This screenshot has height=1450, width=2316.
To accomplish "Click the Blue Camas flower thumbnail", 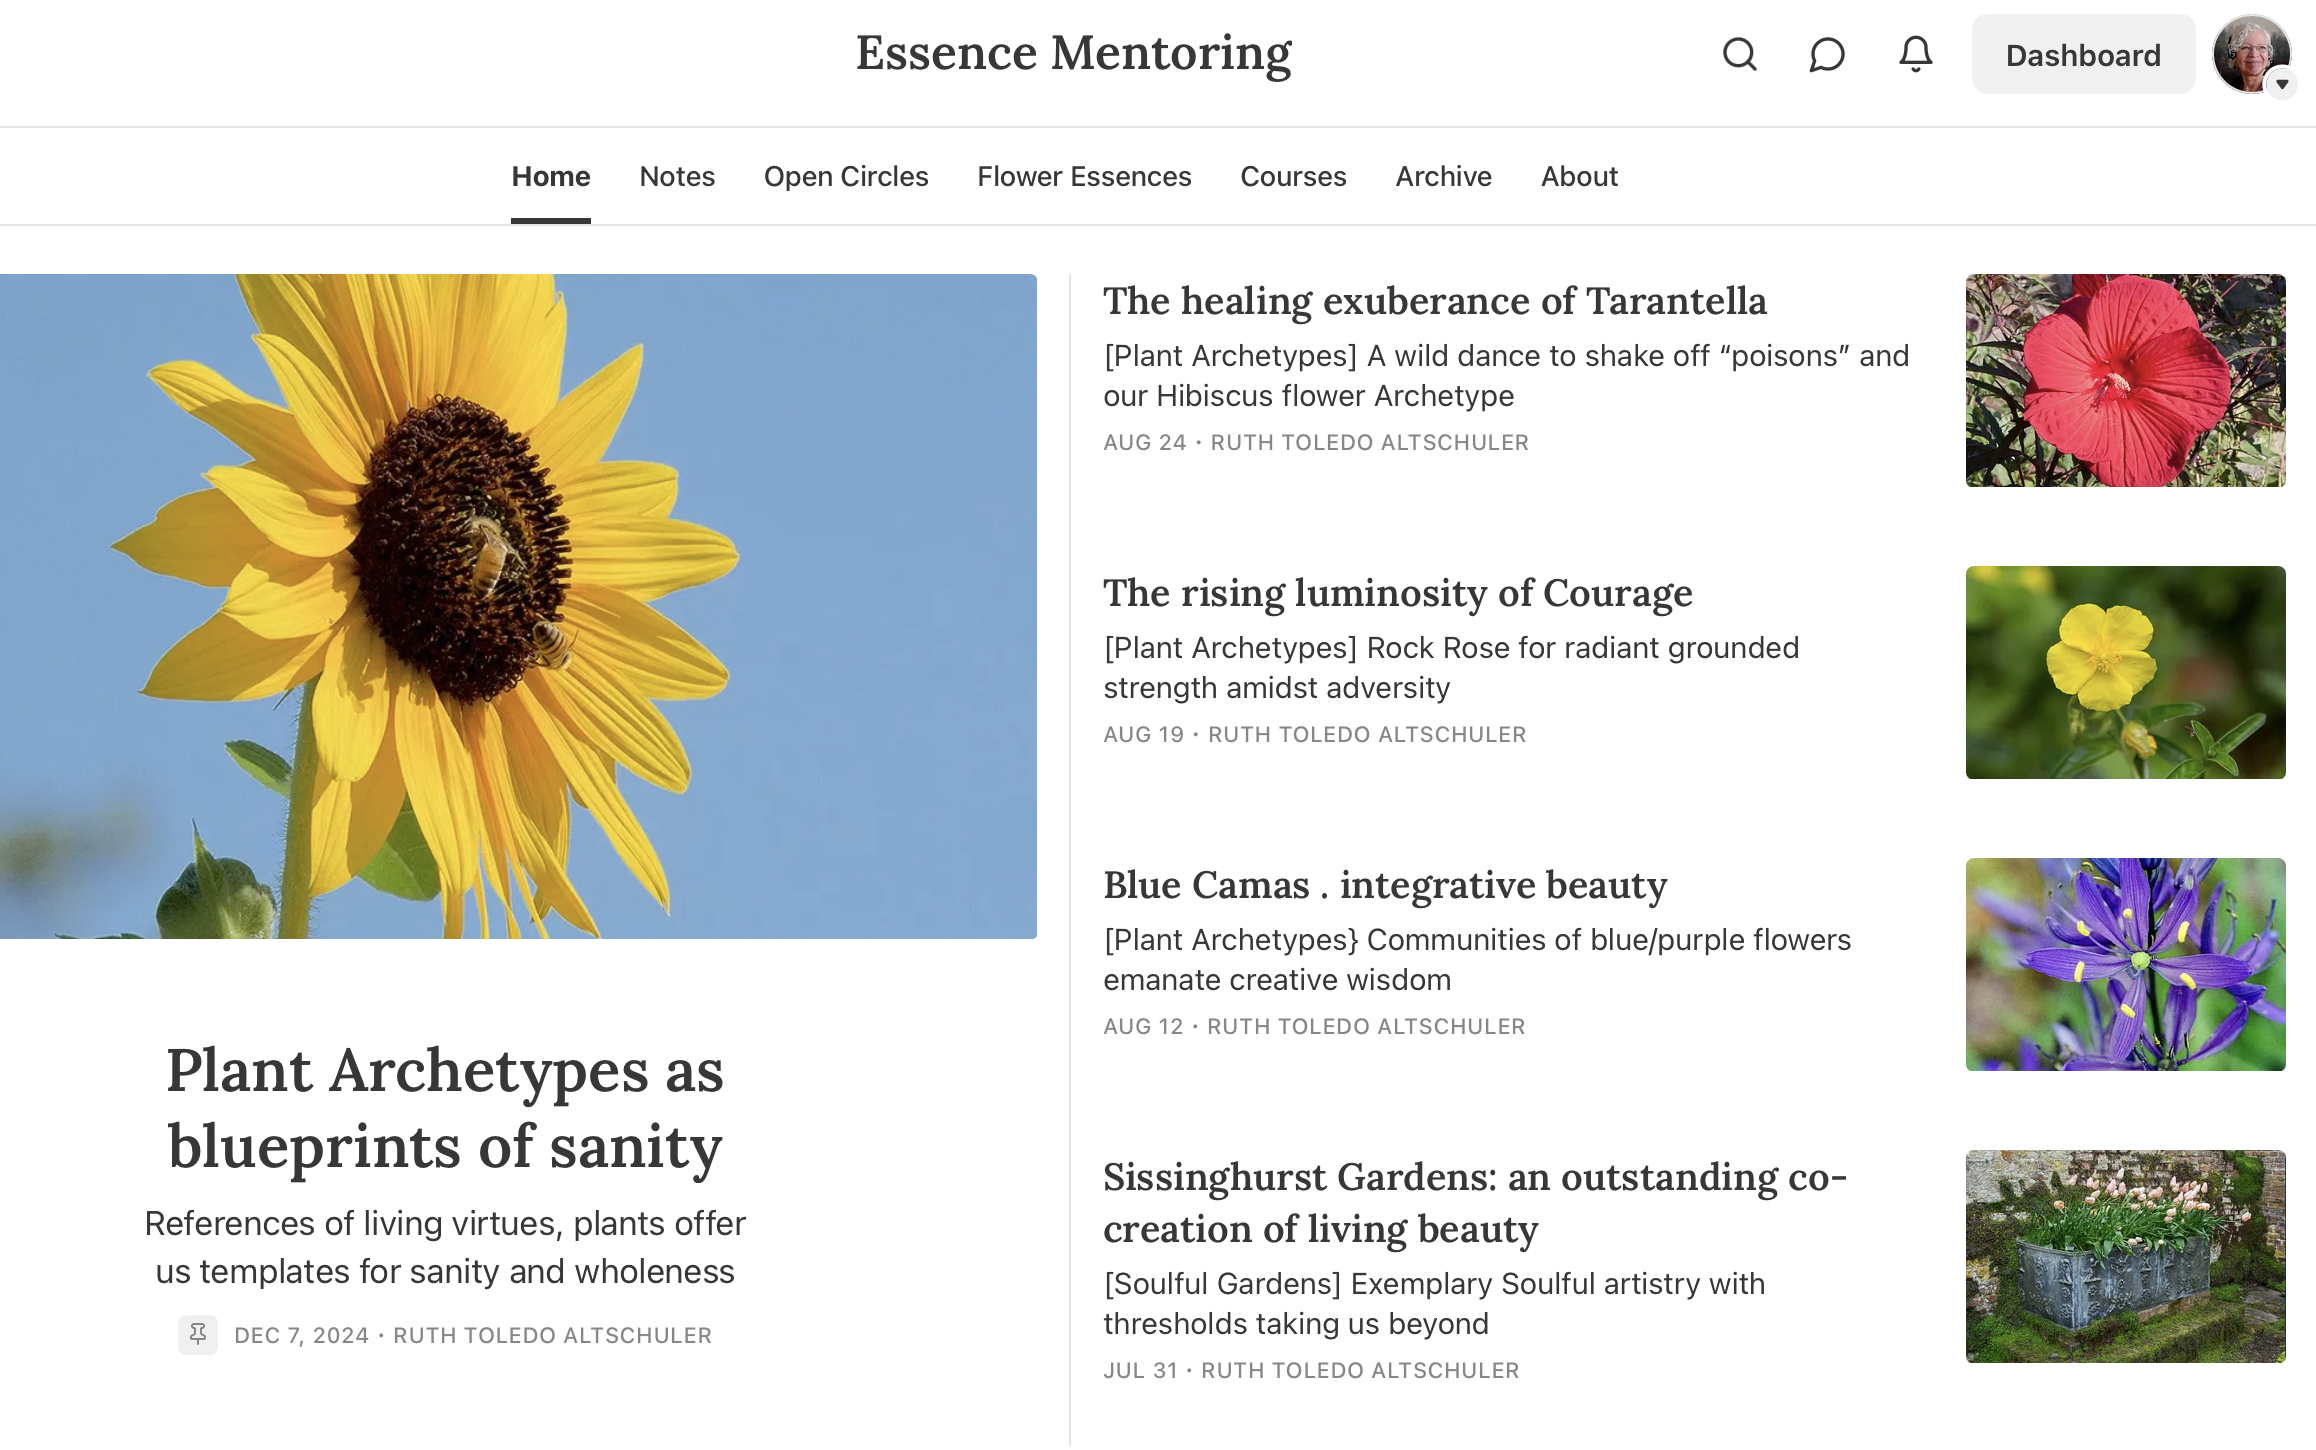I will coord(2125,964).
